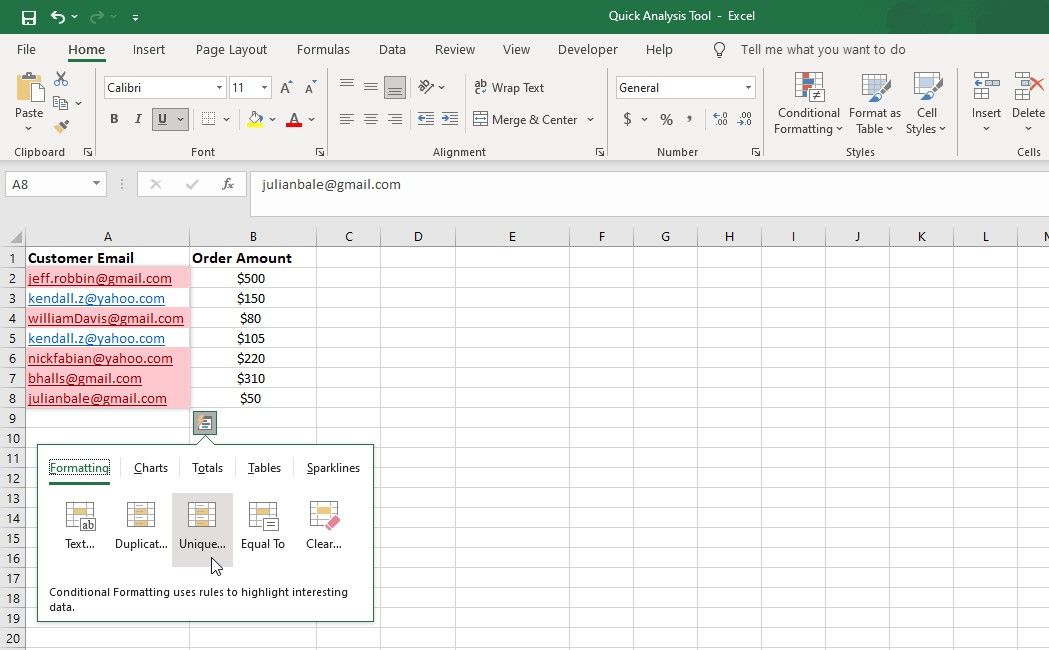Open the font name Calibri dropdown
Screen dimensions: 1049x650
(x=219, y=88)
